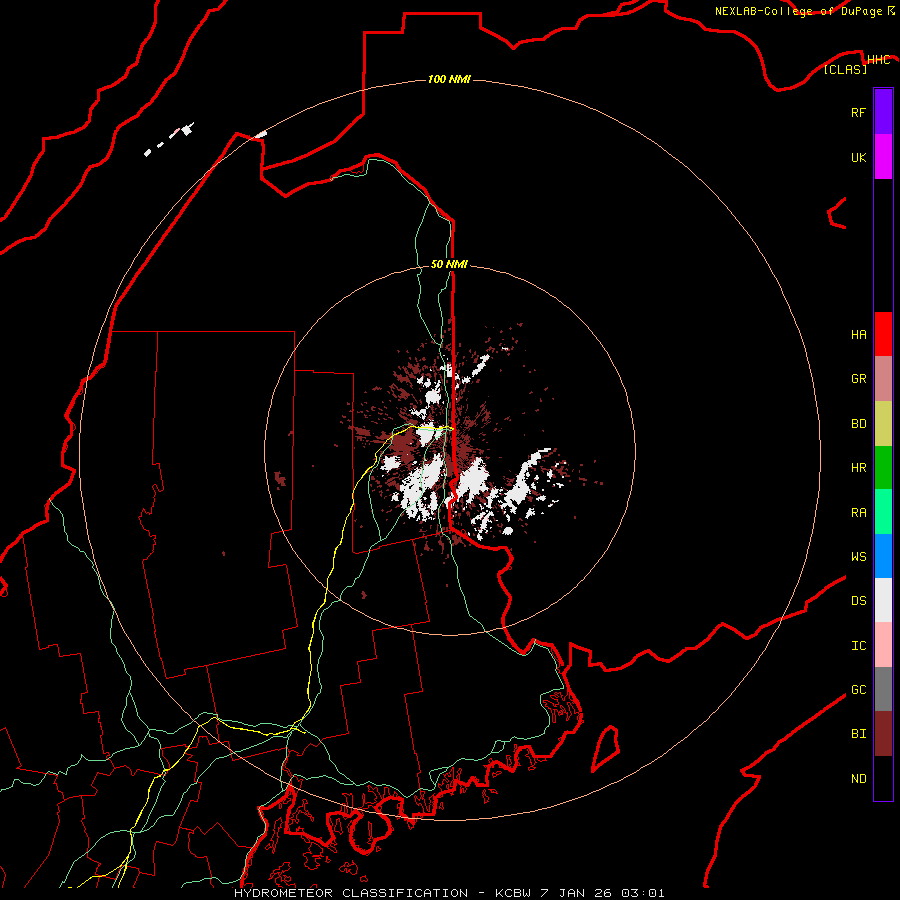
Task: Click the HR legend label
Action: pyautogui.click(x=858, y=468)
